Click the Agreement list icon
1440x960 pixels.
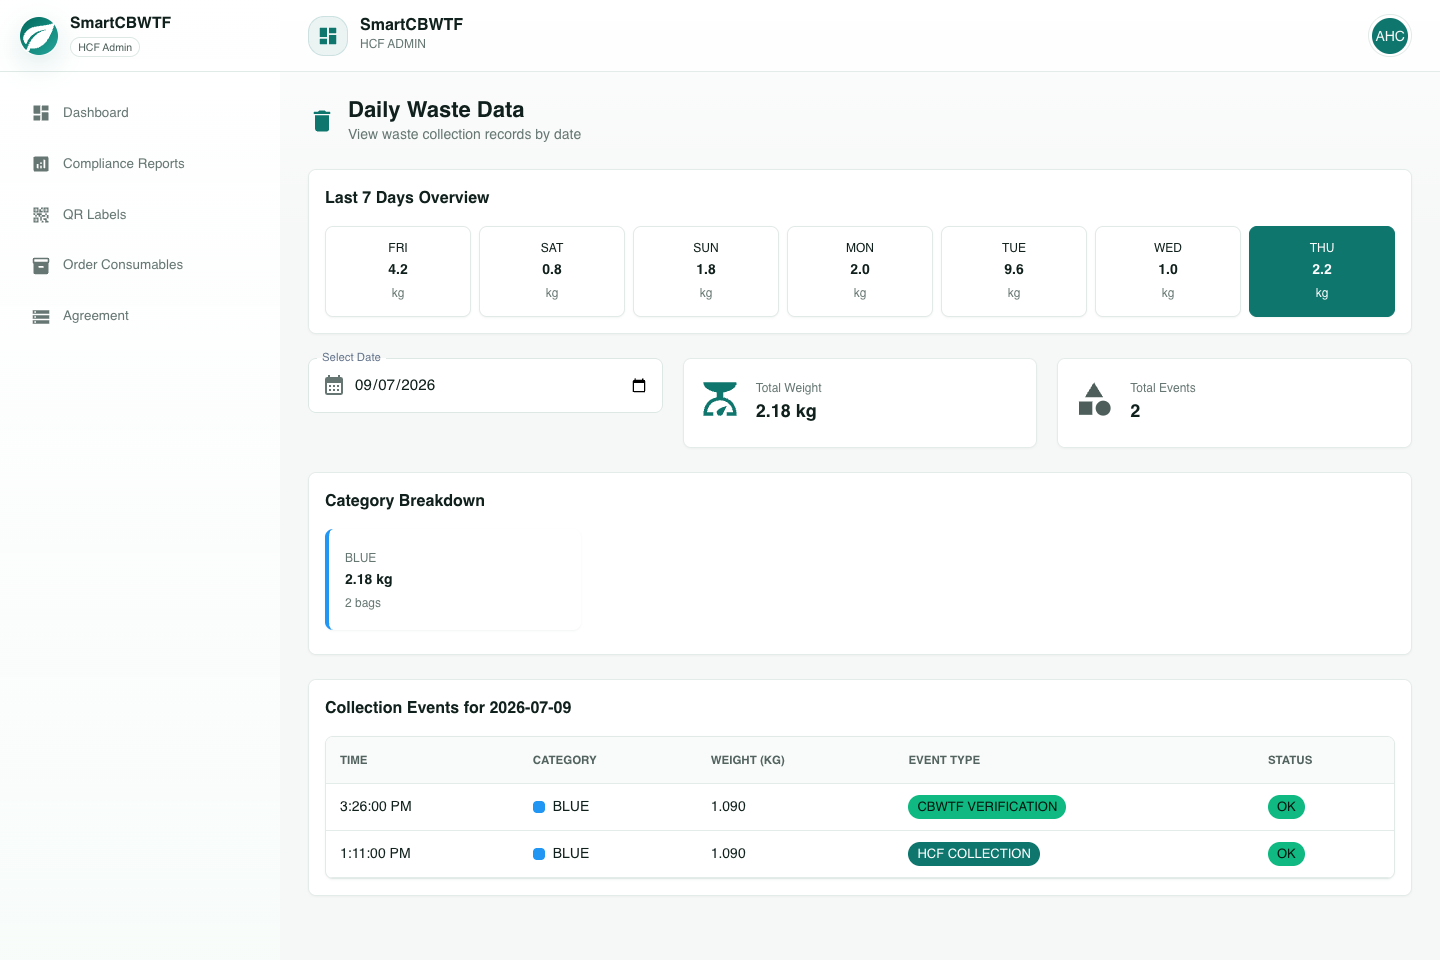coord(41,316)
